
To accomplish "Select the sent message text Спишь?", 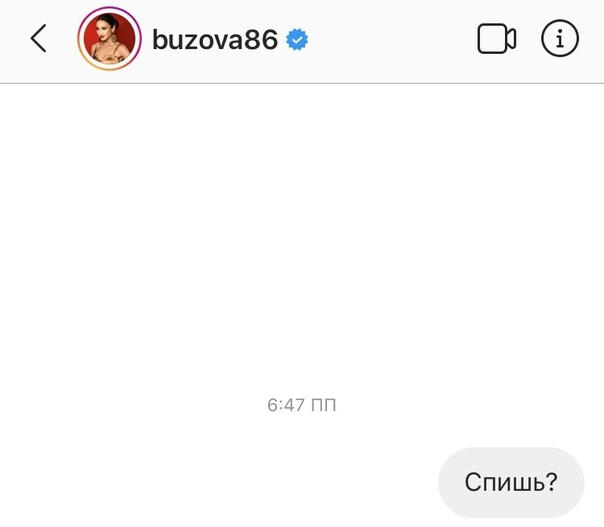I will tap(511, 482).
